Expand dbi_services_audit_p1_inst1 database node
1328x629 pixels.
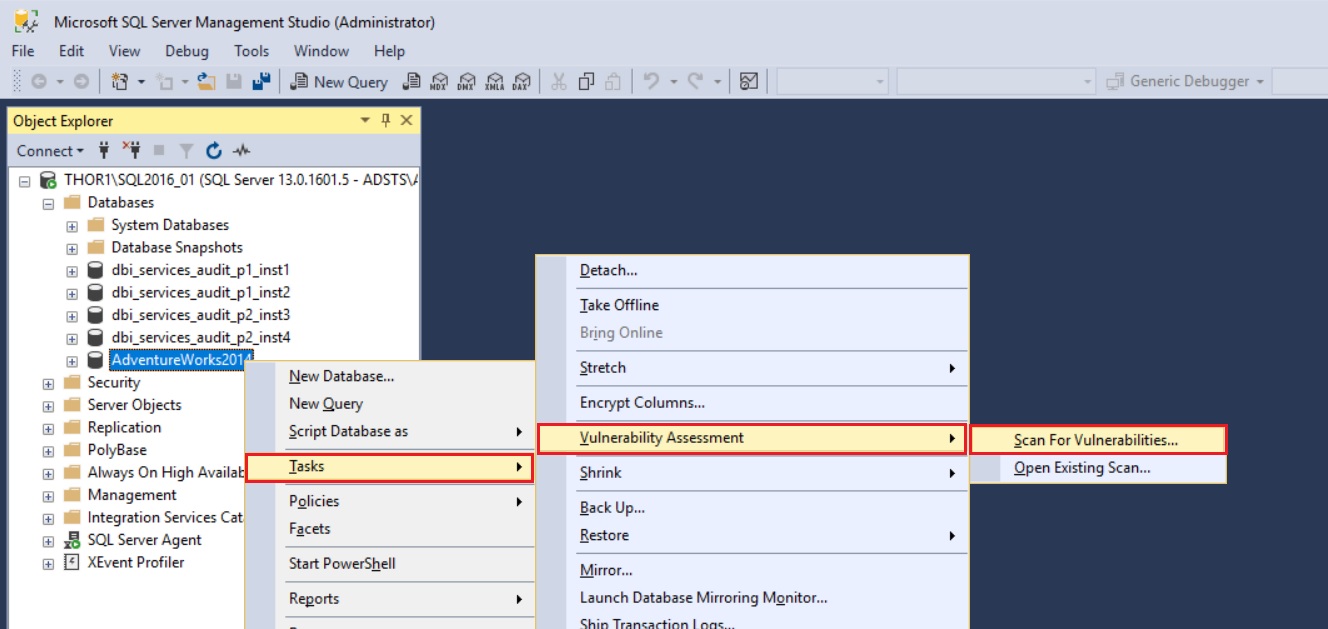pyautogui.click(x=72, y=270)
